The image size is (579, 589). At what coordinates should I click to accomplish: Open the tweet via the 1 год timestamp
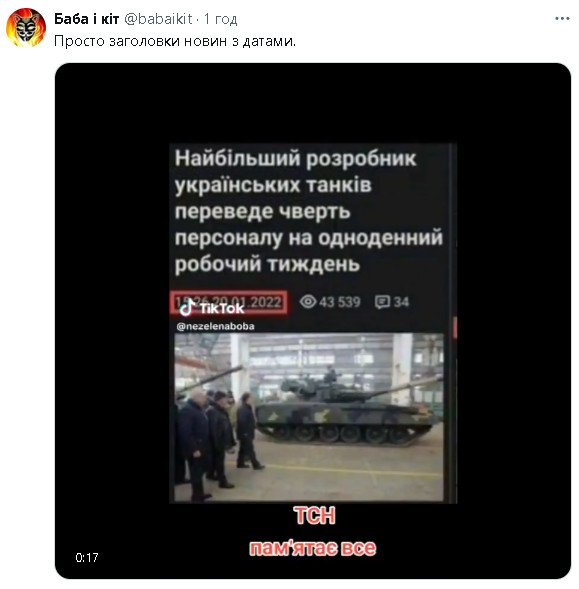click(221, 19)
